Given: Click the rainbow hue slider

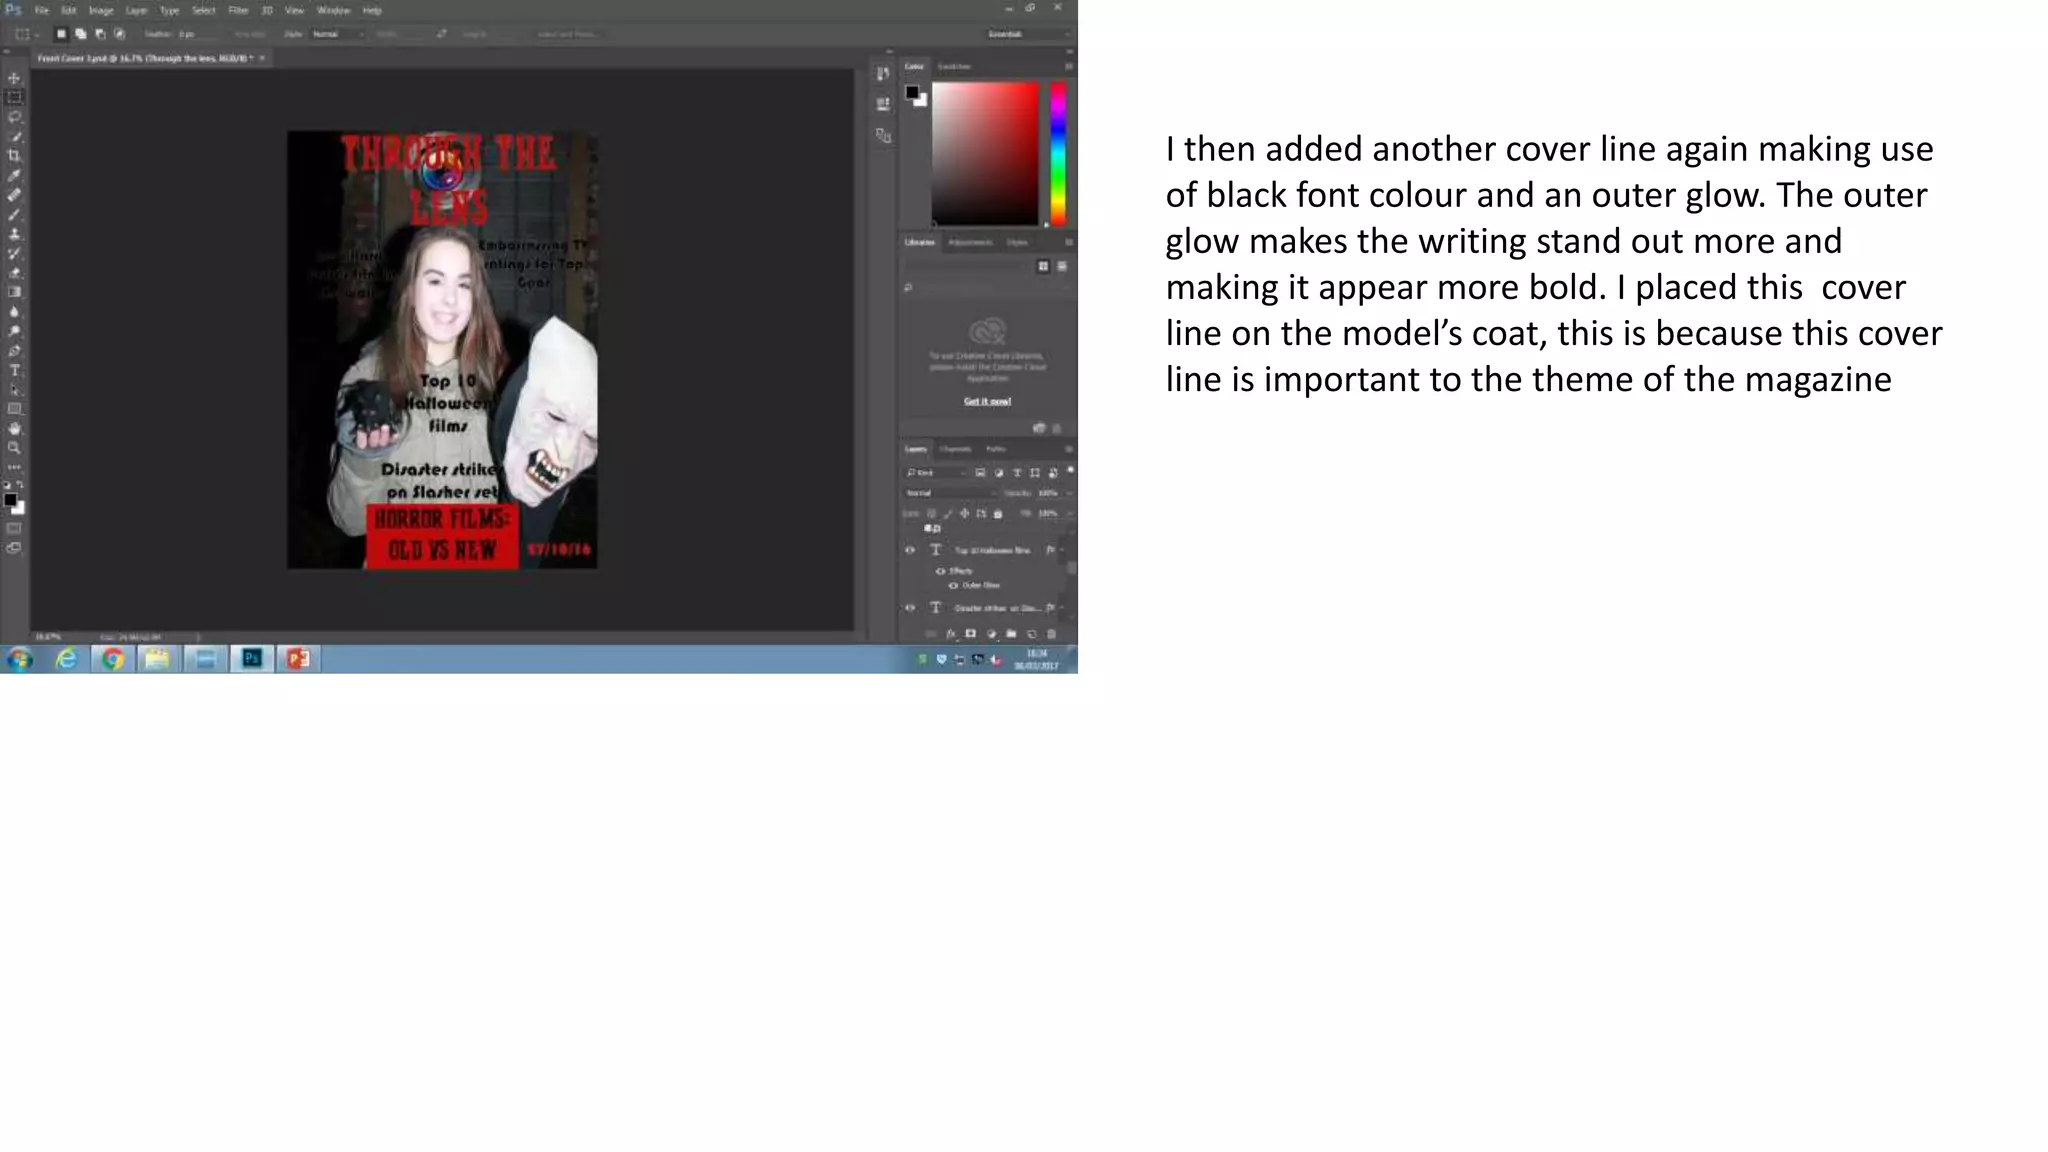Looking at the screenshot, I should [1057, 154].
